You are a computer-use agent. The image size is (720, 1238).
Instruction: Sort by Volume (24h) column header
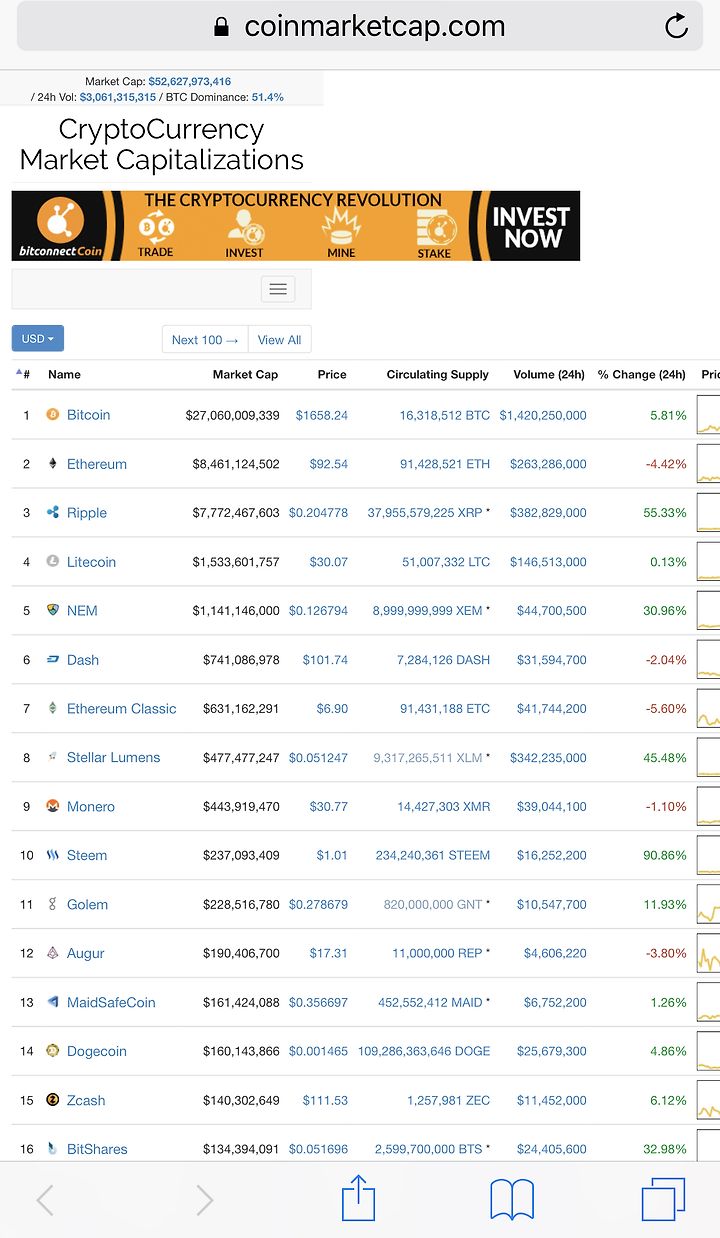[x=549, y=374]
